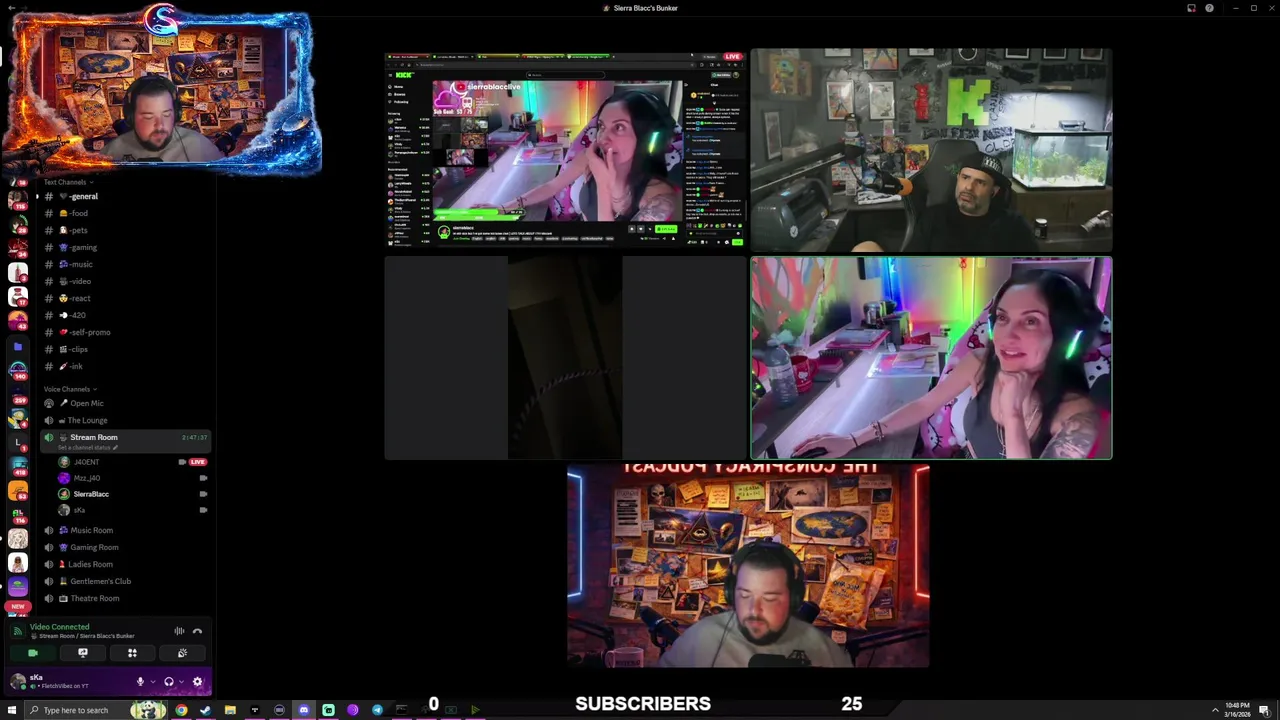The image size is (1280, 720).
Task: Open the Discord help icon in title bar
Action: point(1209,8)
